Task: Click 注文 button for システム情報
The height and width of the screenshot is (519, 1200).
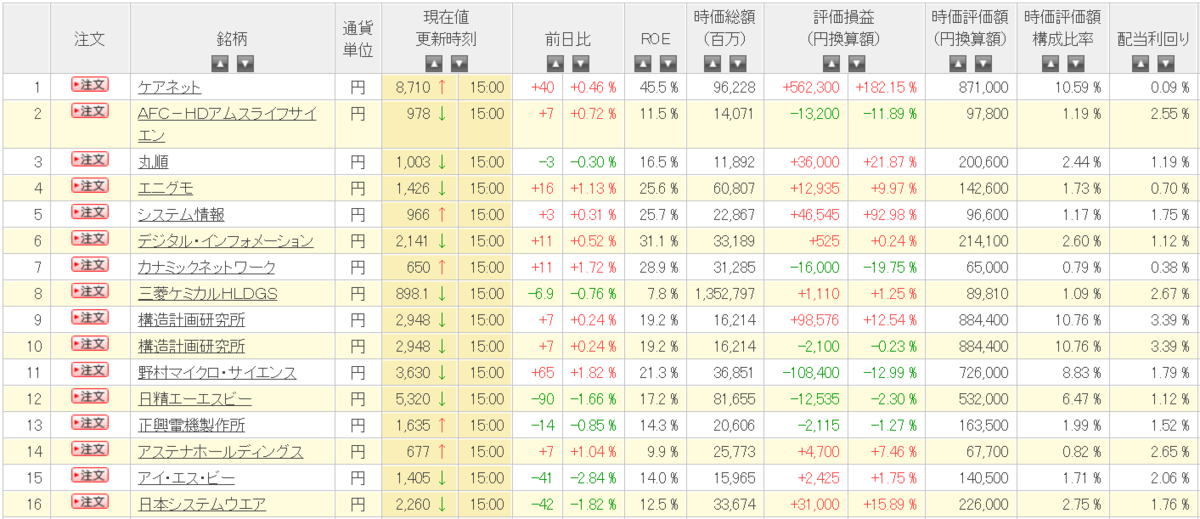Action: tap(90, 213)
